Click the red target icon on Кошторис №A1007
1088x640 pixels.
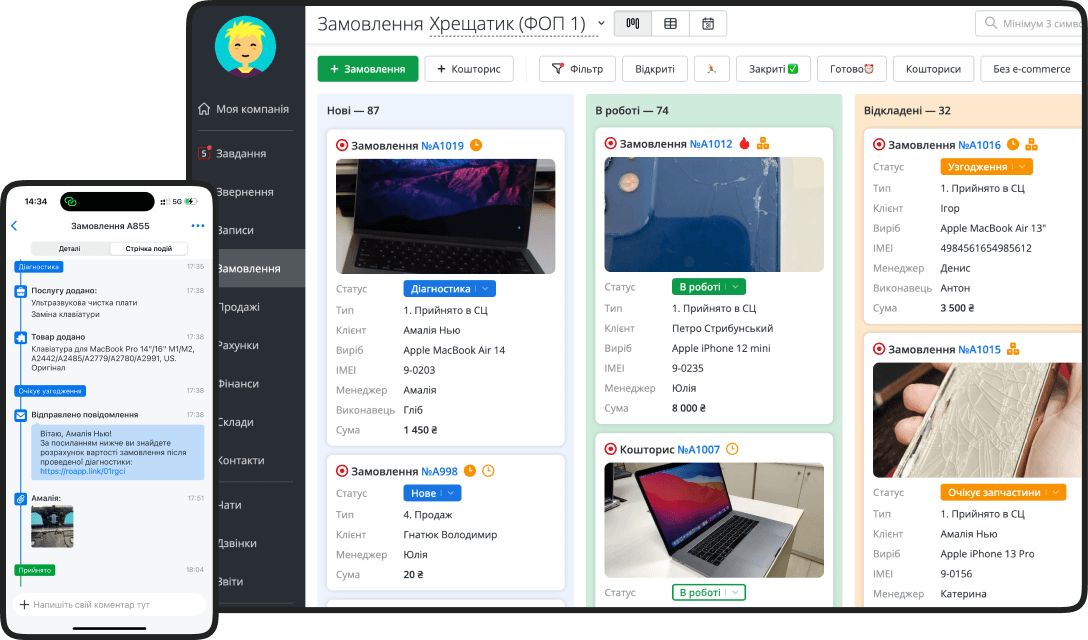[611, 449]
